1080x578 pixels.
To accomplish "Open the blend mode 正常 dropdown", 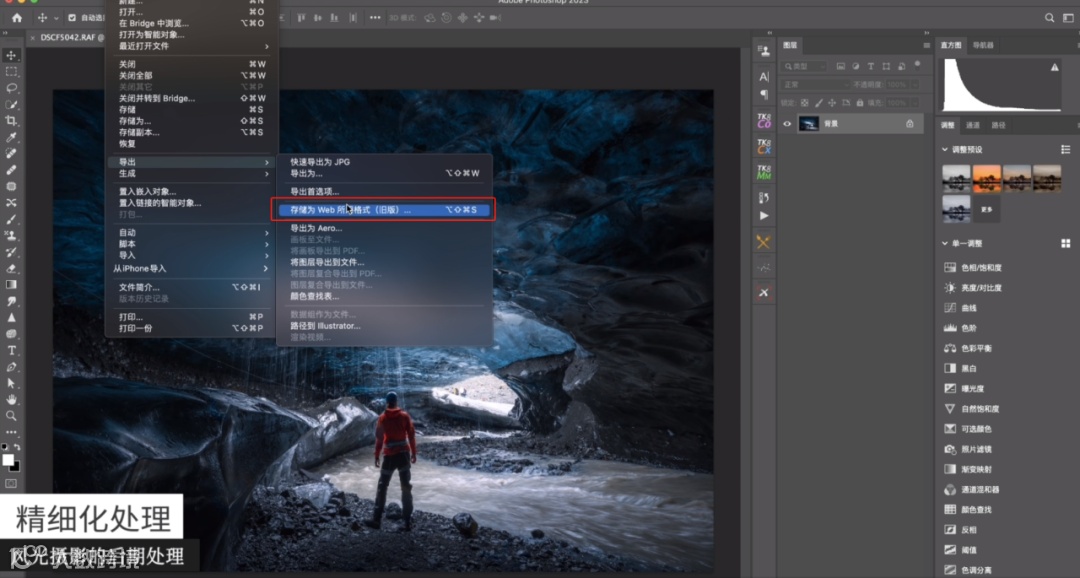I will pos(816,84).
